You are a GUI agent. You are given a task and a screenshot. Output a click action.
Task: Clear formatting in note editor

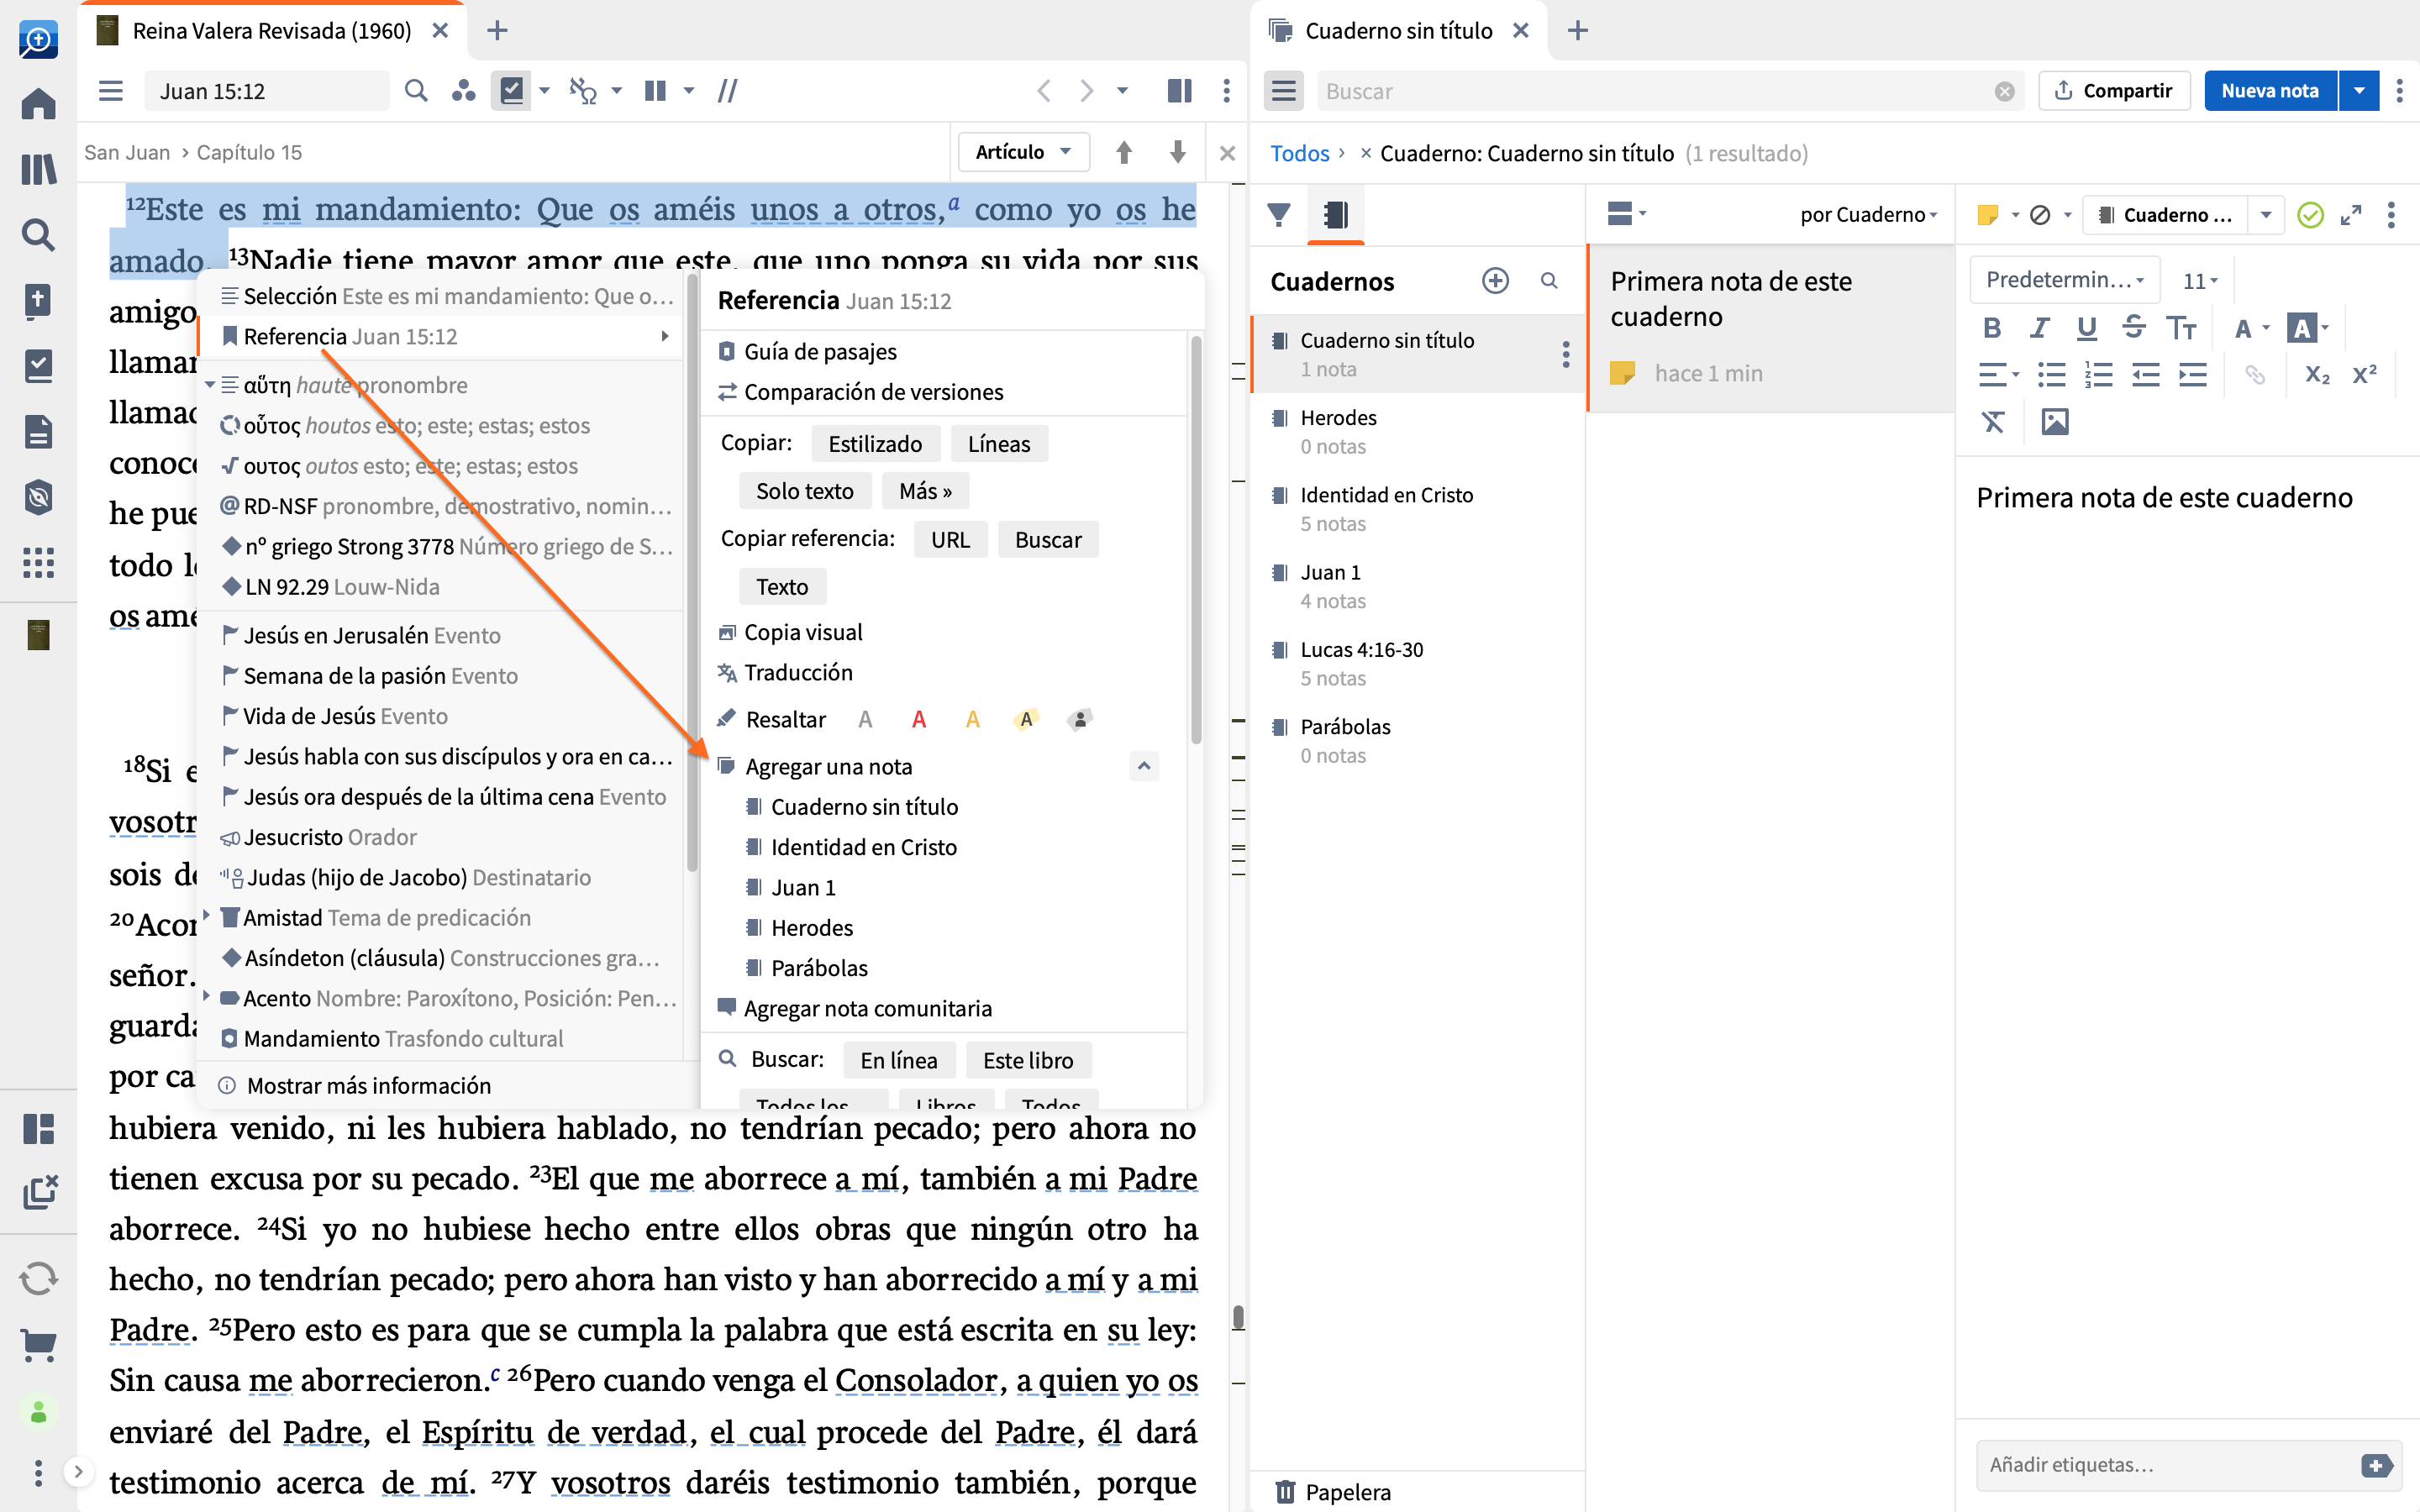pos(1993,422)
